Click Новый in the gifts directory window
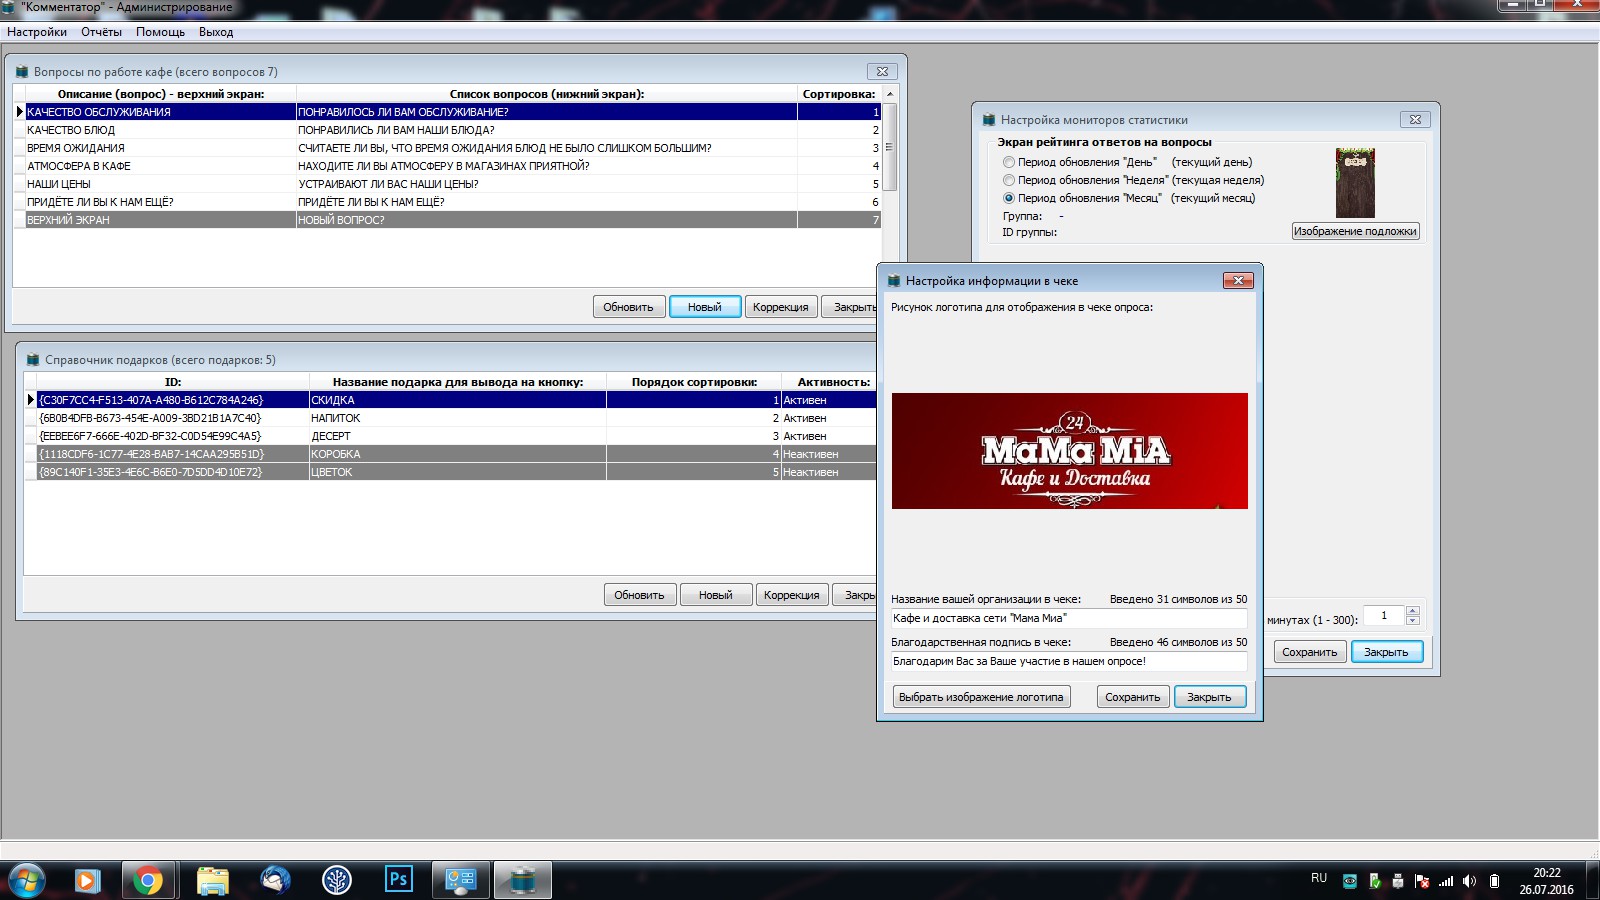Viewport: 1600px width, 900px height. point(716,595)
